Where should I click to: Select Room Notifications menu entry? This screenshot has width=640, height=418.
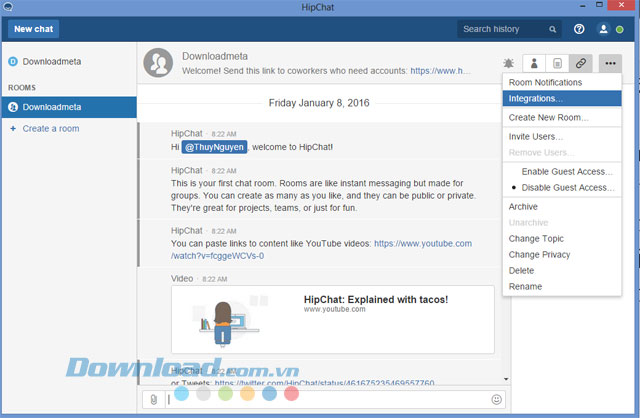562,82
